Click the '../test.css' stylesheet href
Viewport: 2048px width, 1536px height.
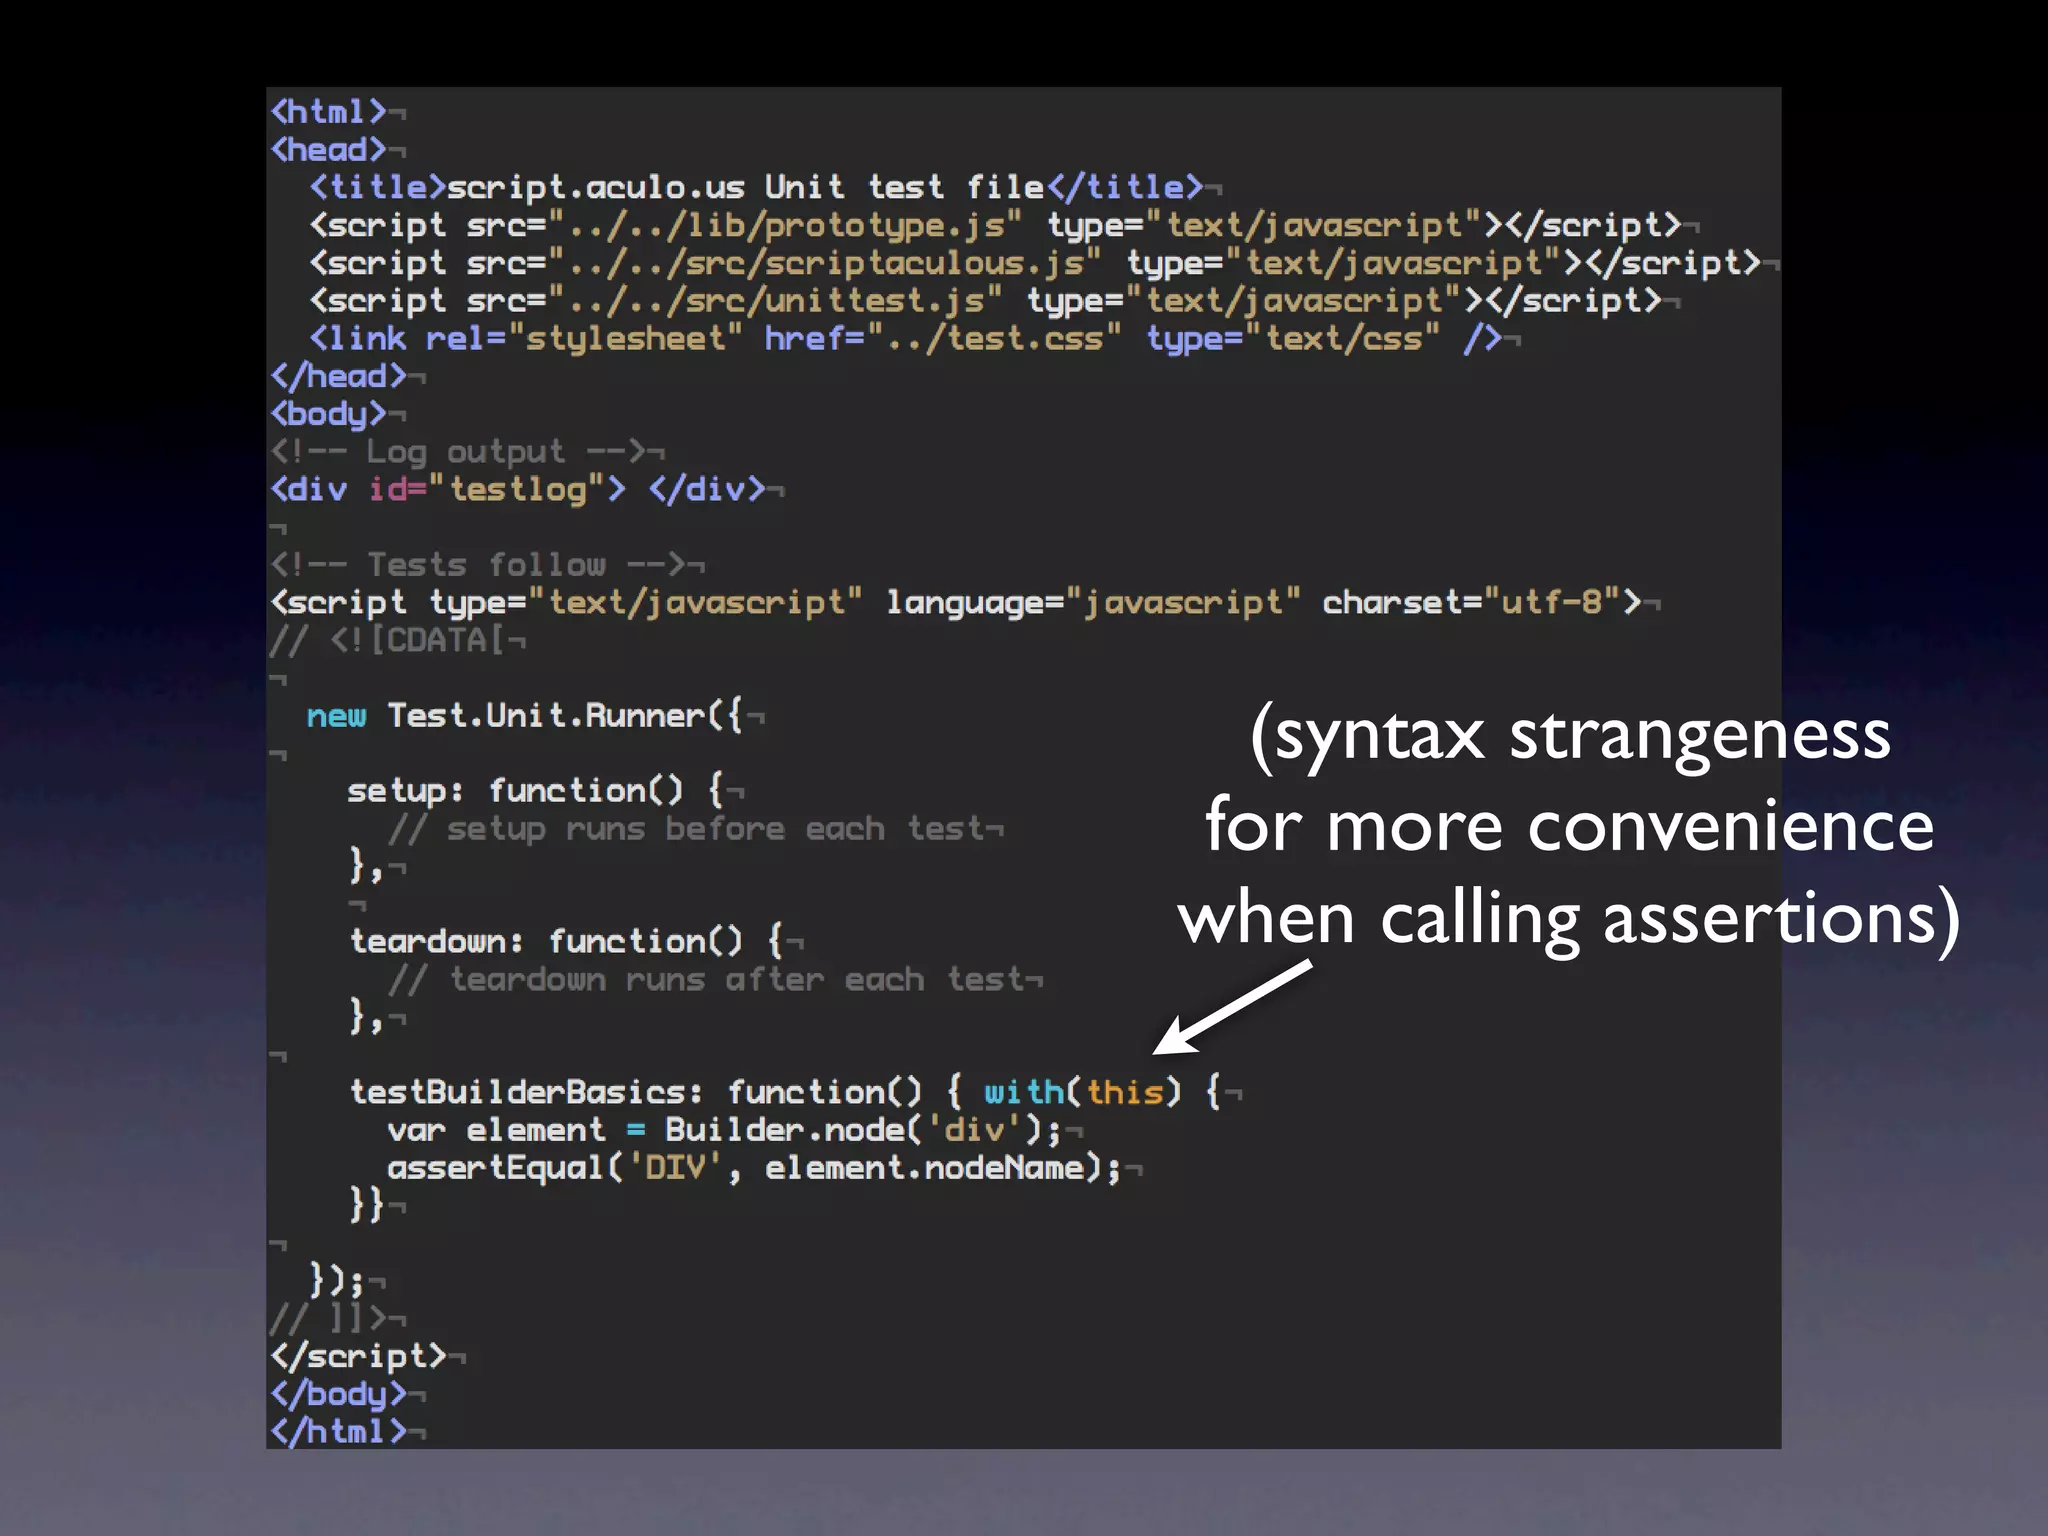coord(995,338)
